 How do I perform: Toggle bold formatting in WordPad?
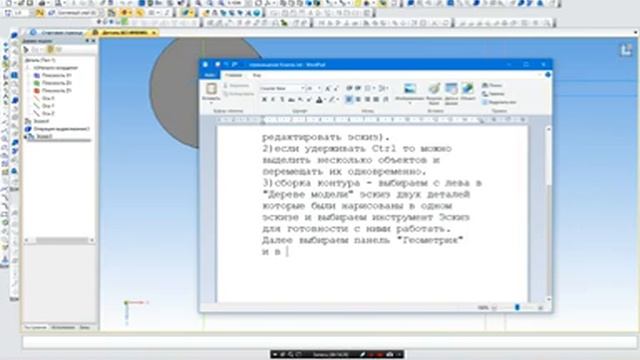click(264, 99)
